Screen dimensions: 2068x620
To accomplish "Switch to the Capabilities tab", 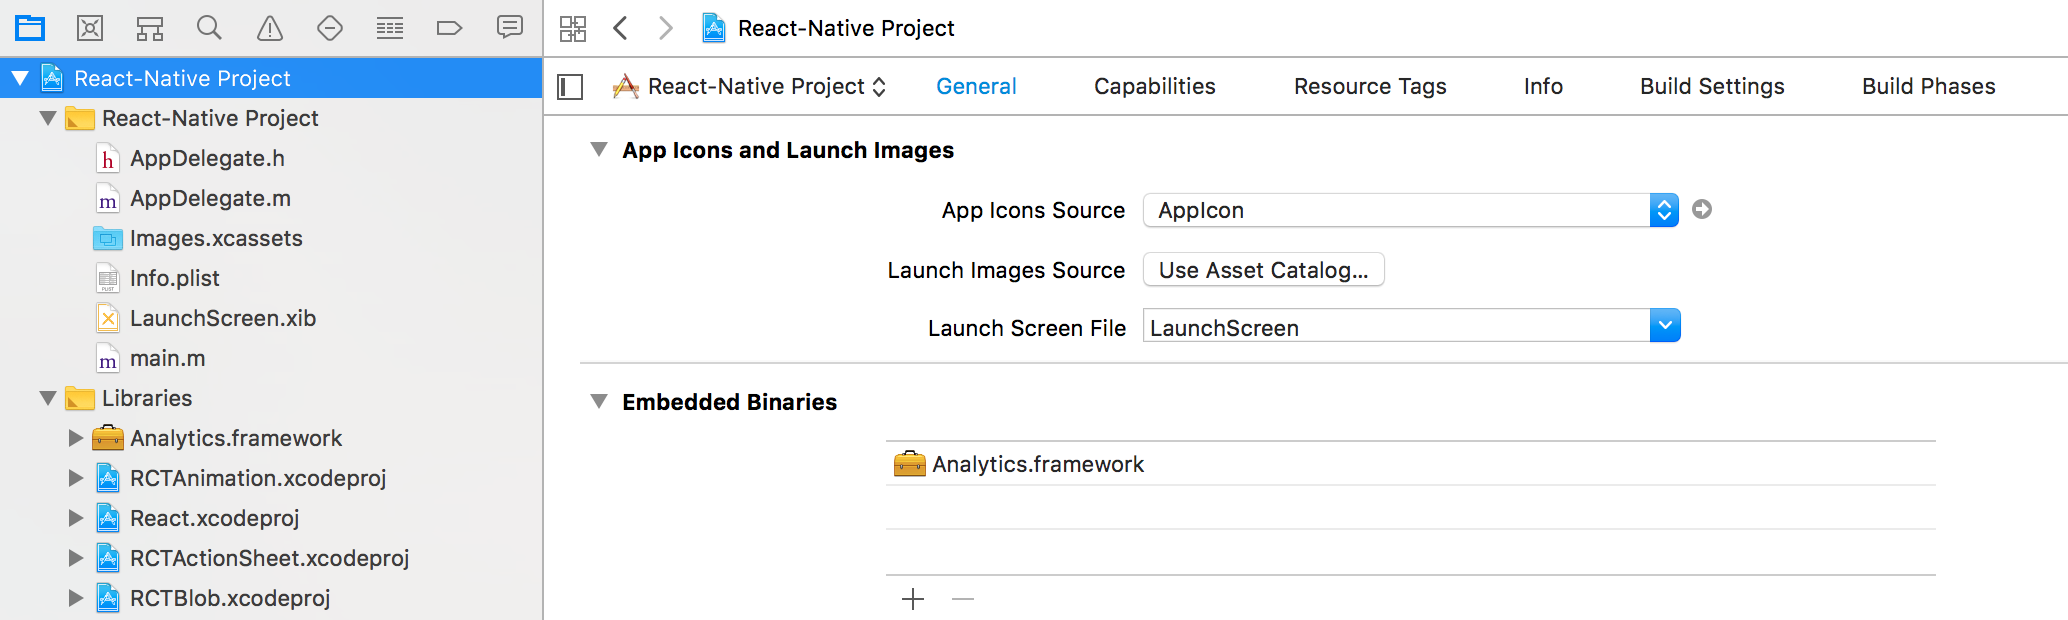I will (1154, 87).
